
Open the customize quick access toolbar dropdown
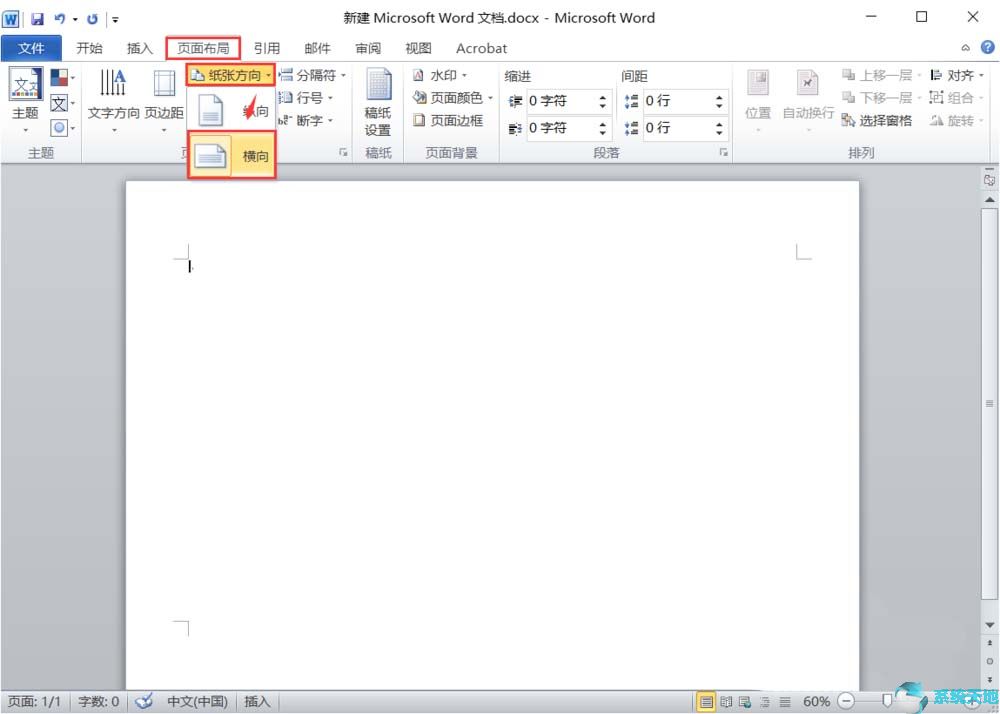[x=115, y=19]
